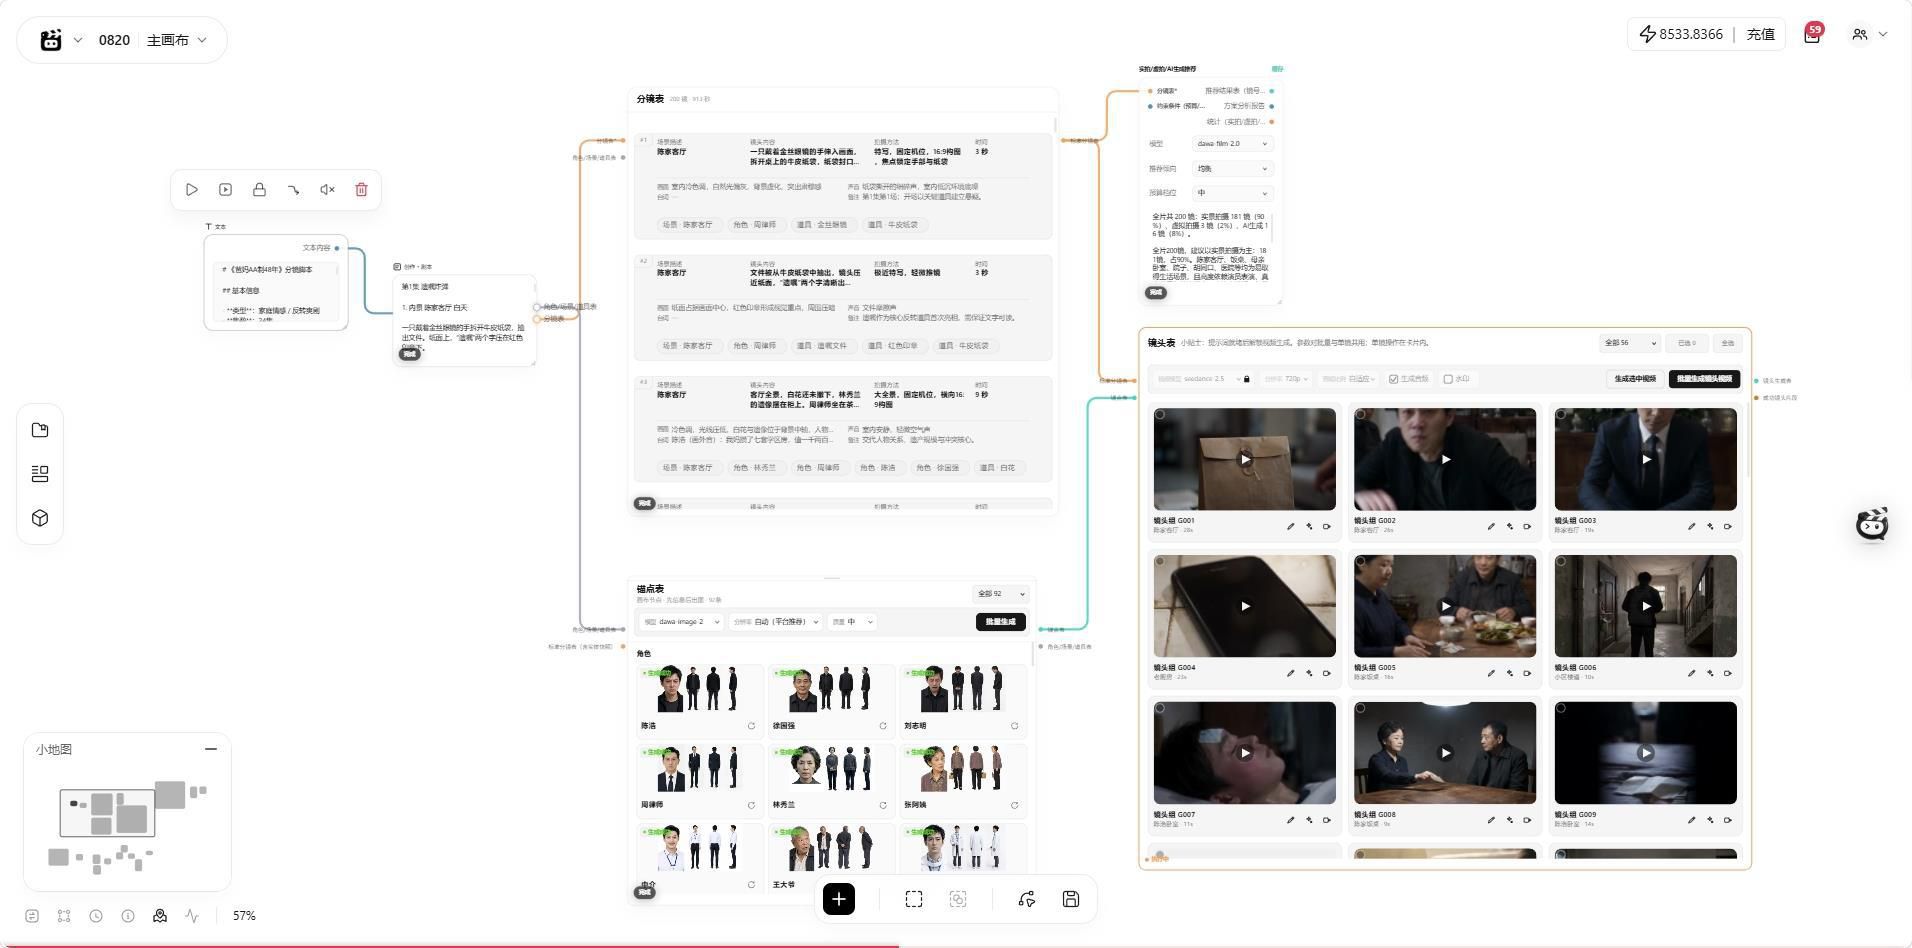1912x948 pixels.
Task: Click the camera icon for 镜头组 G005
Action: click(1527, 673)
